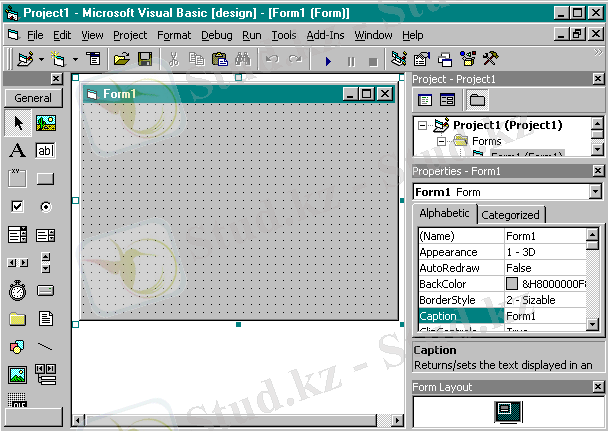Click the Break pause button
The height and width of the screenshot is (431, 608).
351,61
